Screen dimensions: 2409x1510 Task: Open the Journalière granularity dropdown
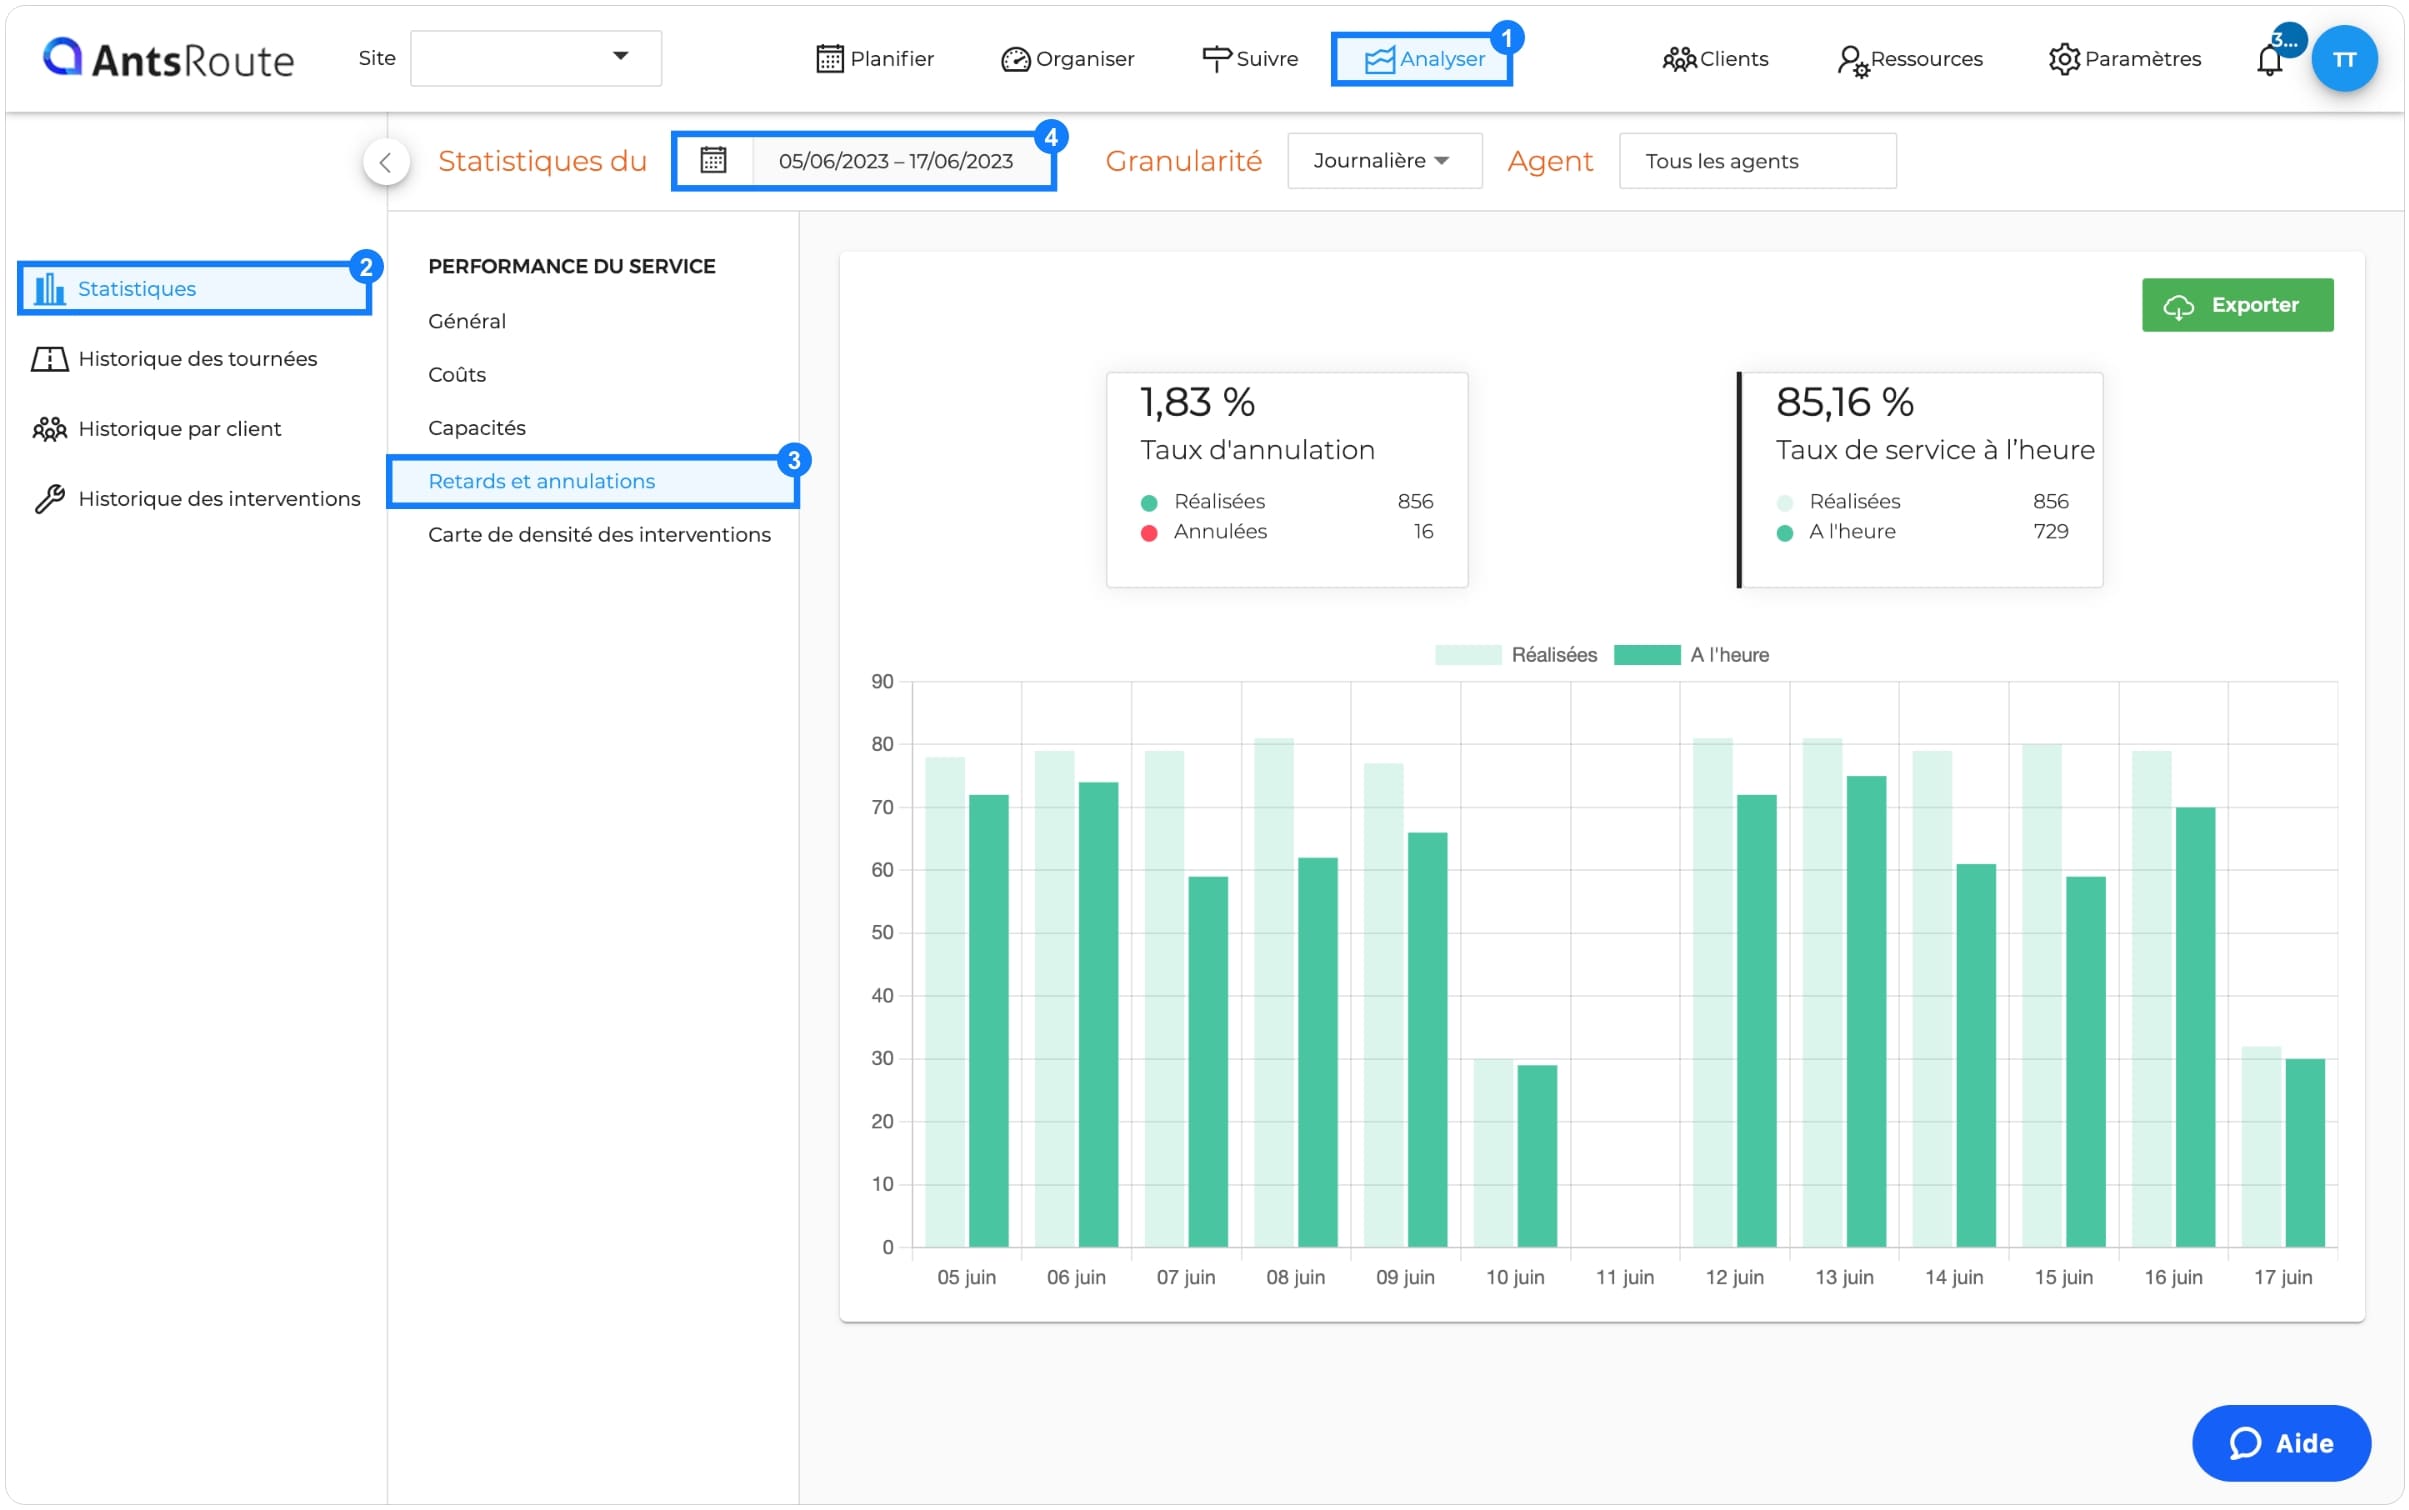pos(1383,161)
